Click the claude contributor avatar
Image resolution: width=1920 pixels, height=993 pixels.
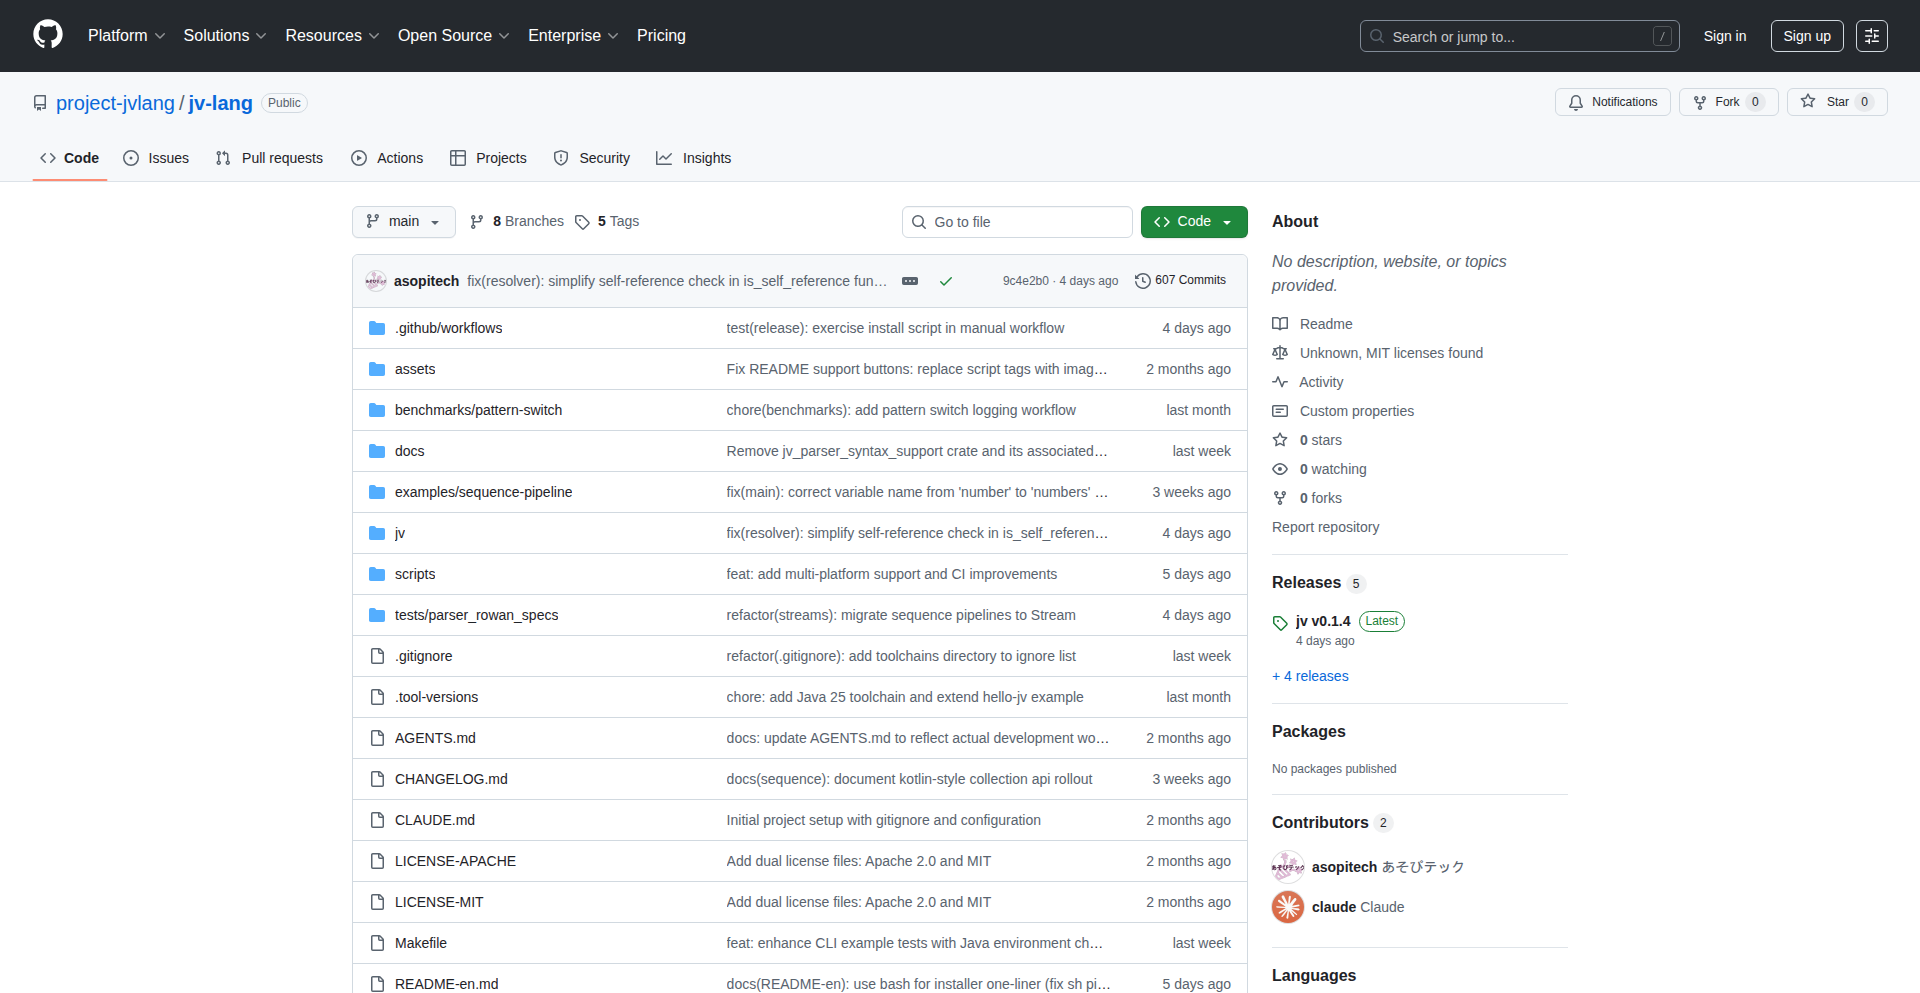coord(1288,907)
